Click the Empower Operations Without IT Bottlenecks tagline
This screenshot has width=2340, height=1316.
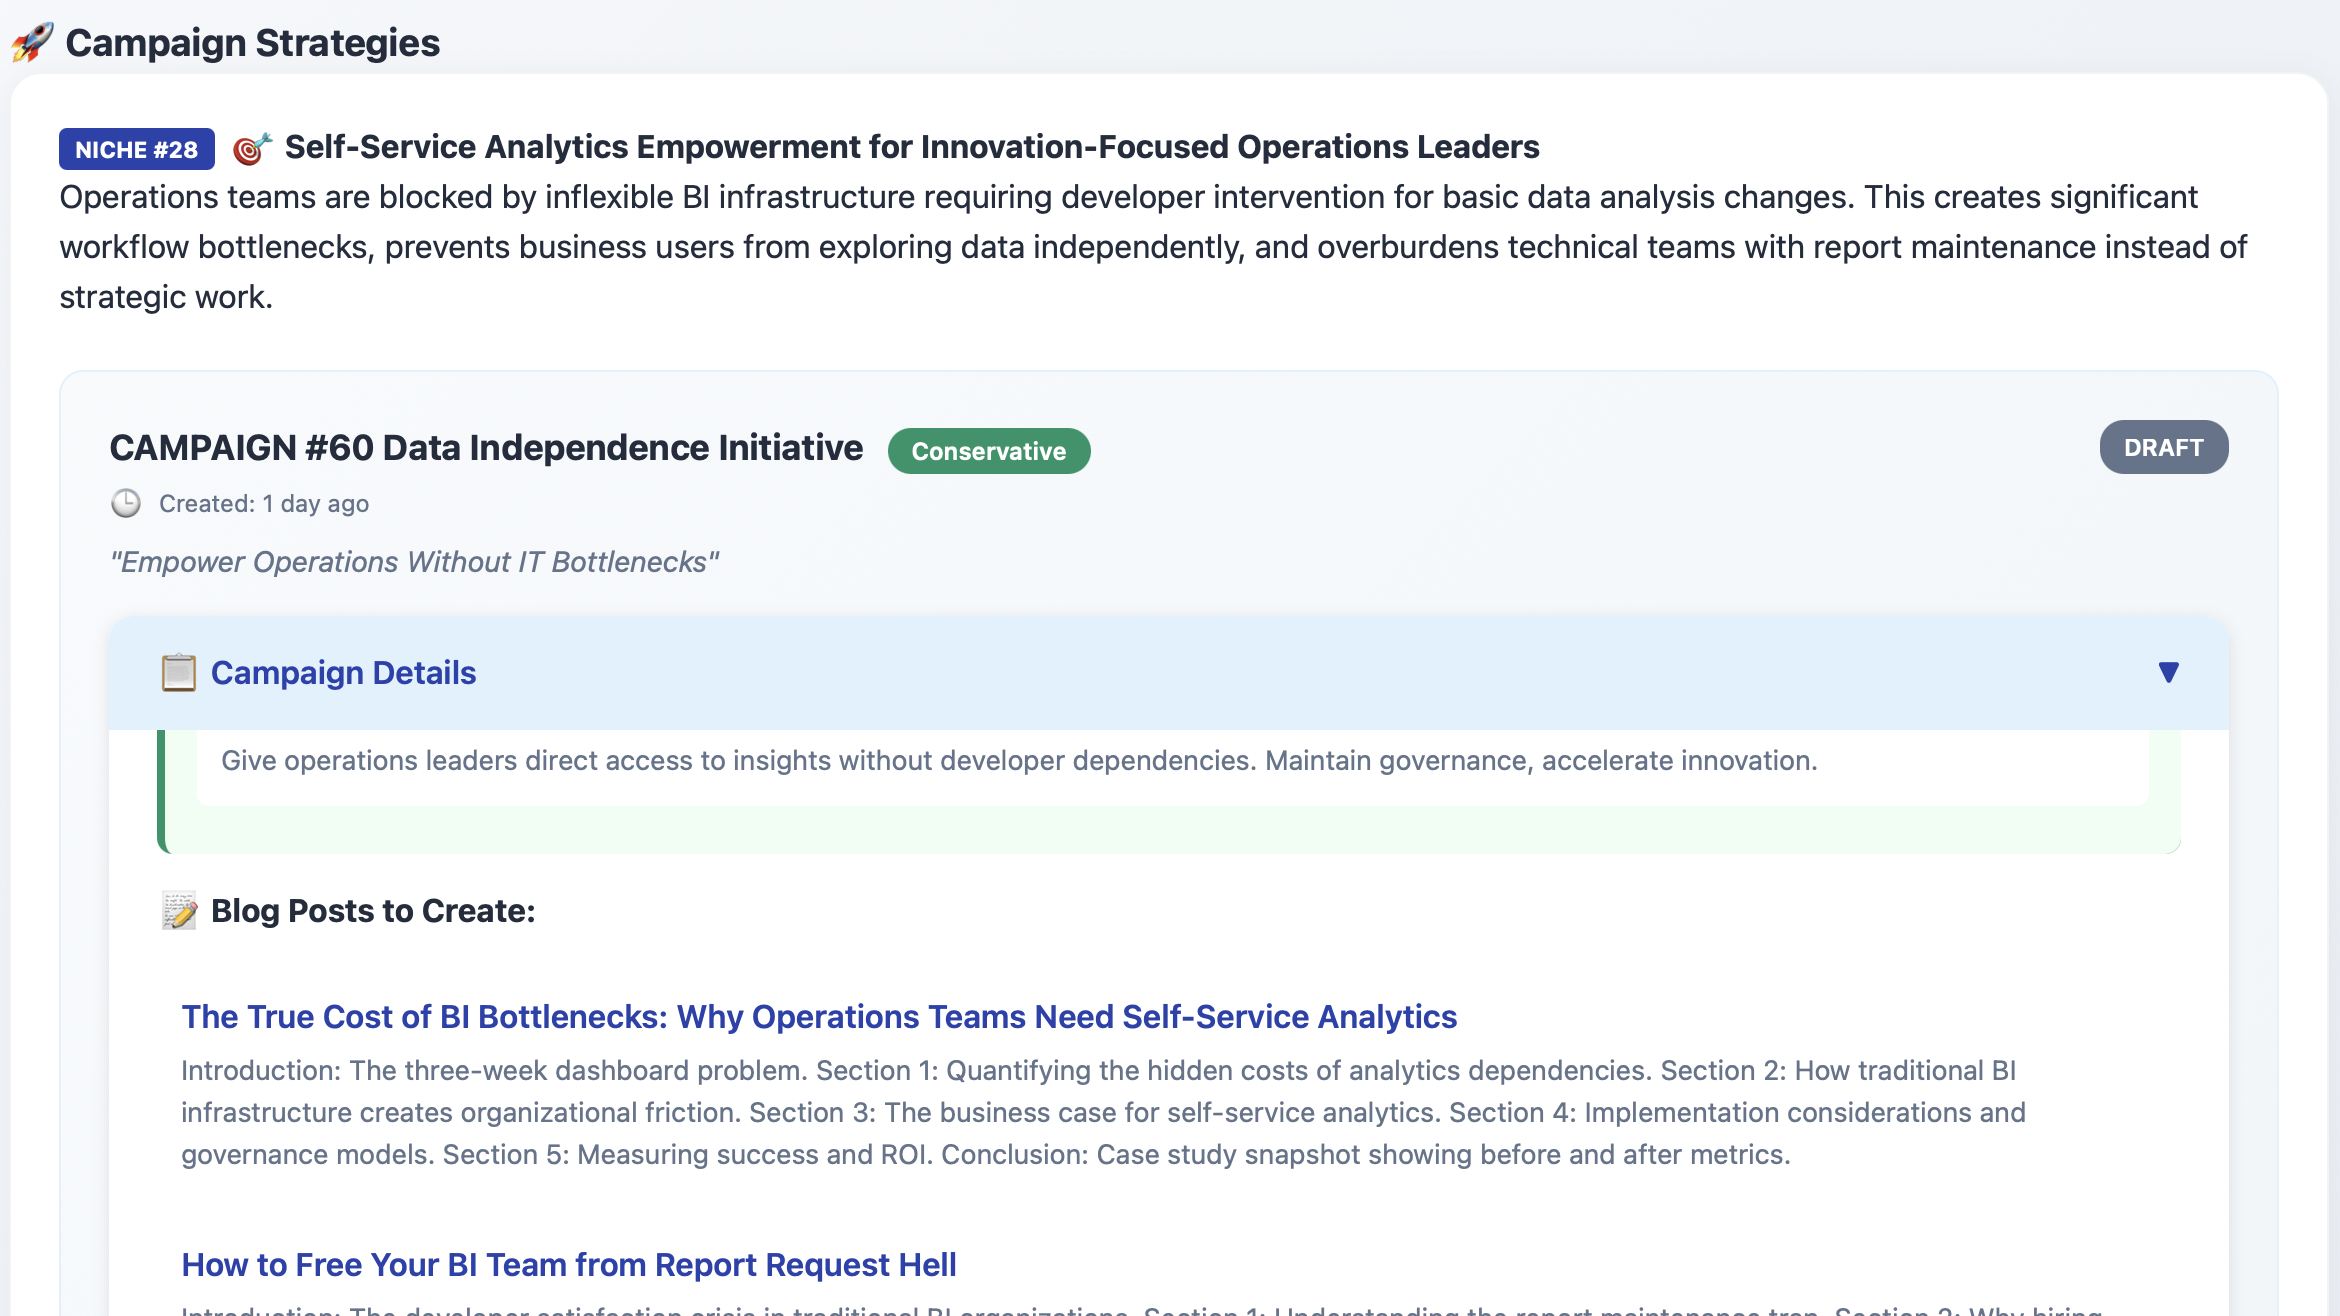click(x=415, y=562)
